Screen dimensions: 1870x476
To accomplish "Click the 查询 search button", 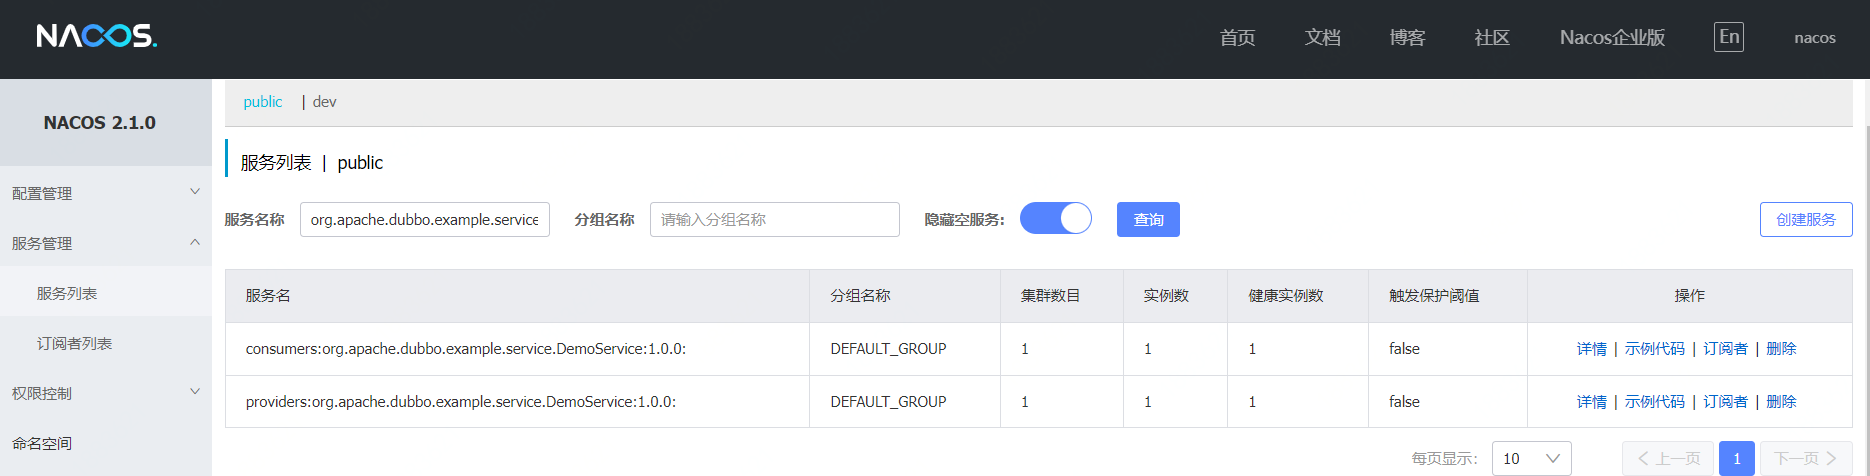I will pos(1148,220).
